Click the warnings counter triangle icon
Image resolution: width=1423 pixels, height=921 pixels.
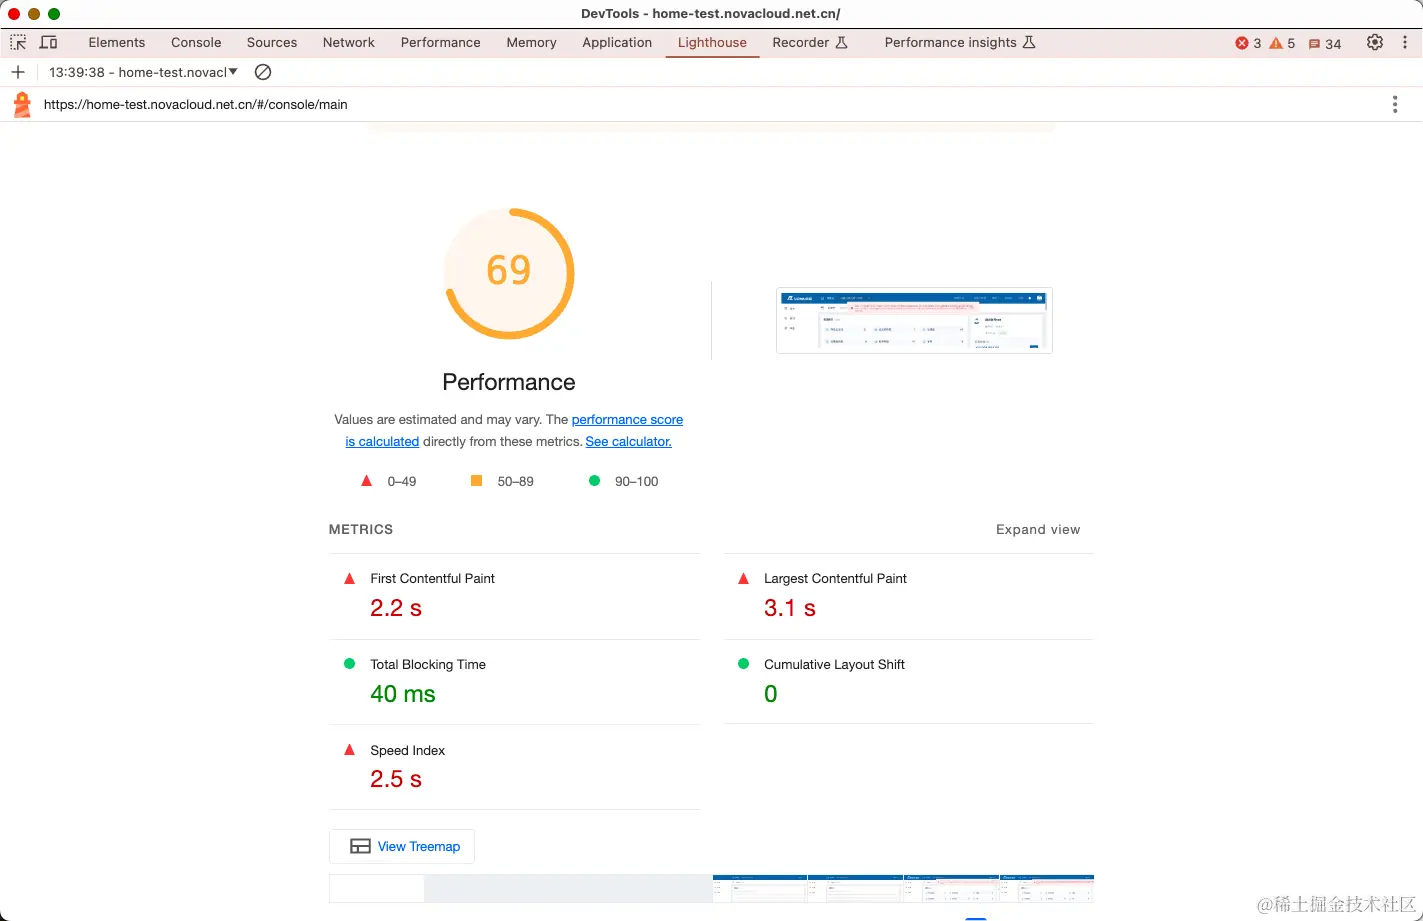click(x=1276, y=43)
